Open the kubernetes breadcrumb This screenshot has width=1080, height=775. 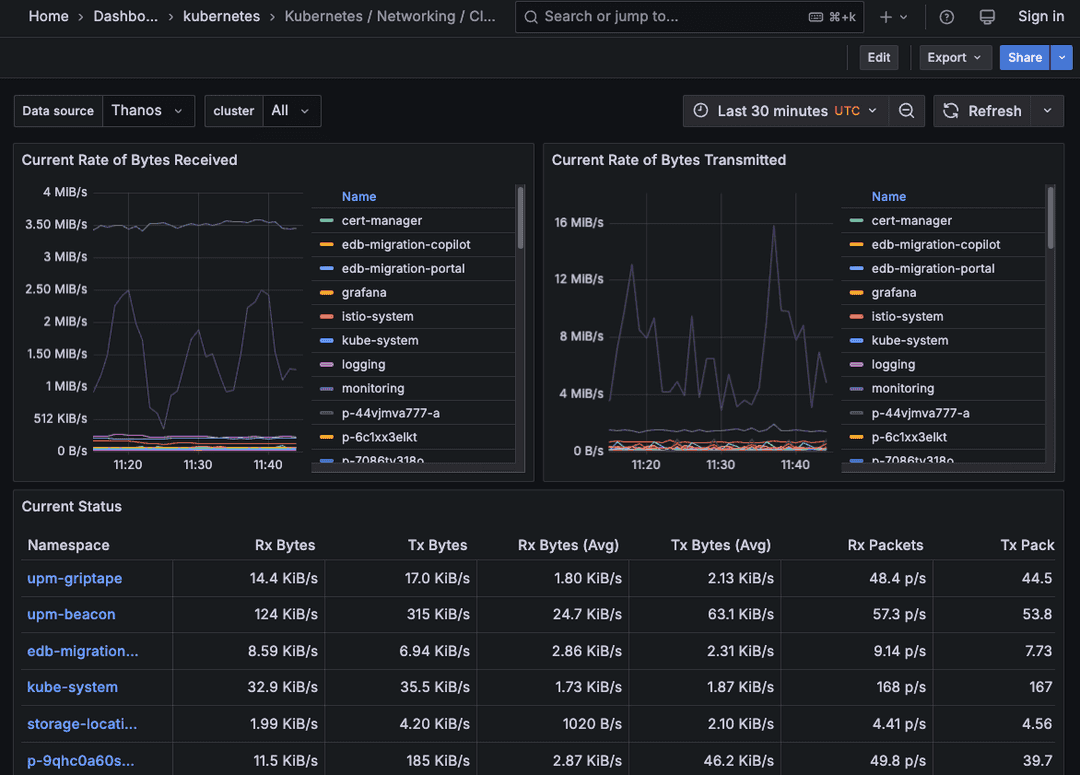pyautogui.click(x=221, y=17)
